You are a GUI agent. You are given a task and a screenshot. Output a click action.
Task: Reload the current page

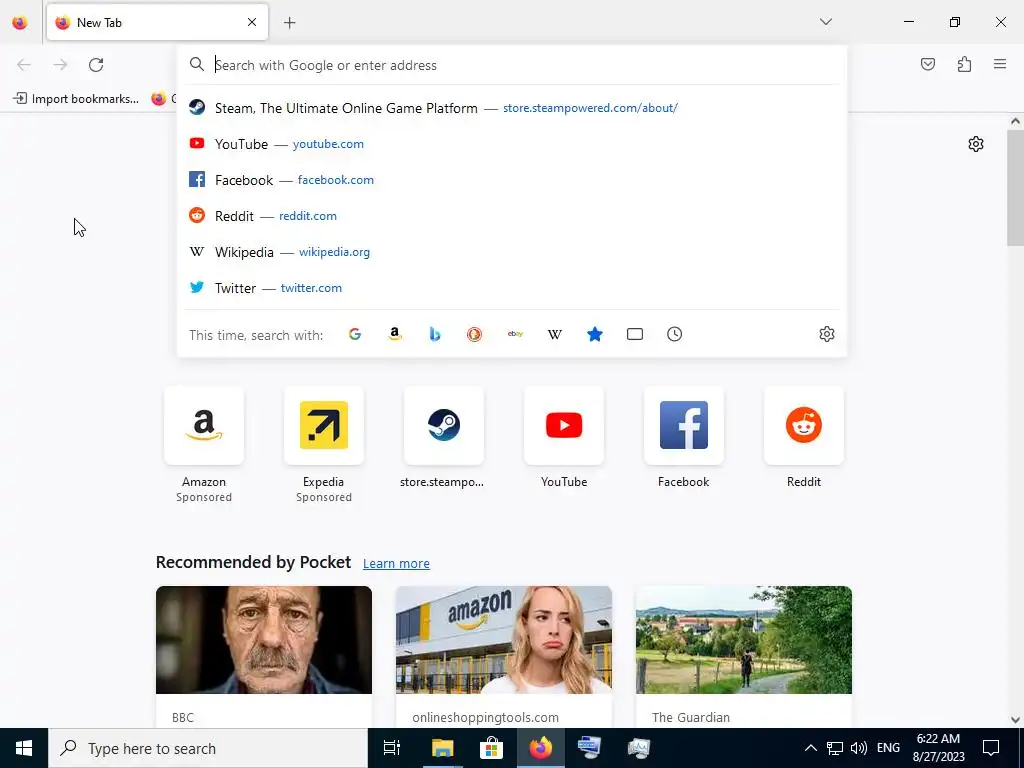pos(96,65)
